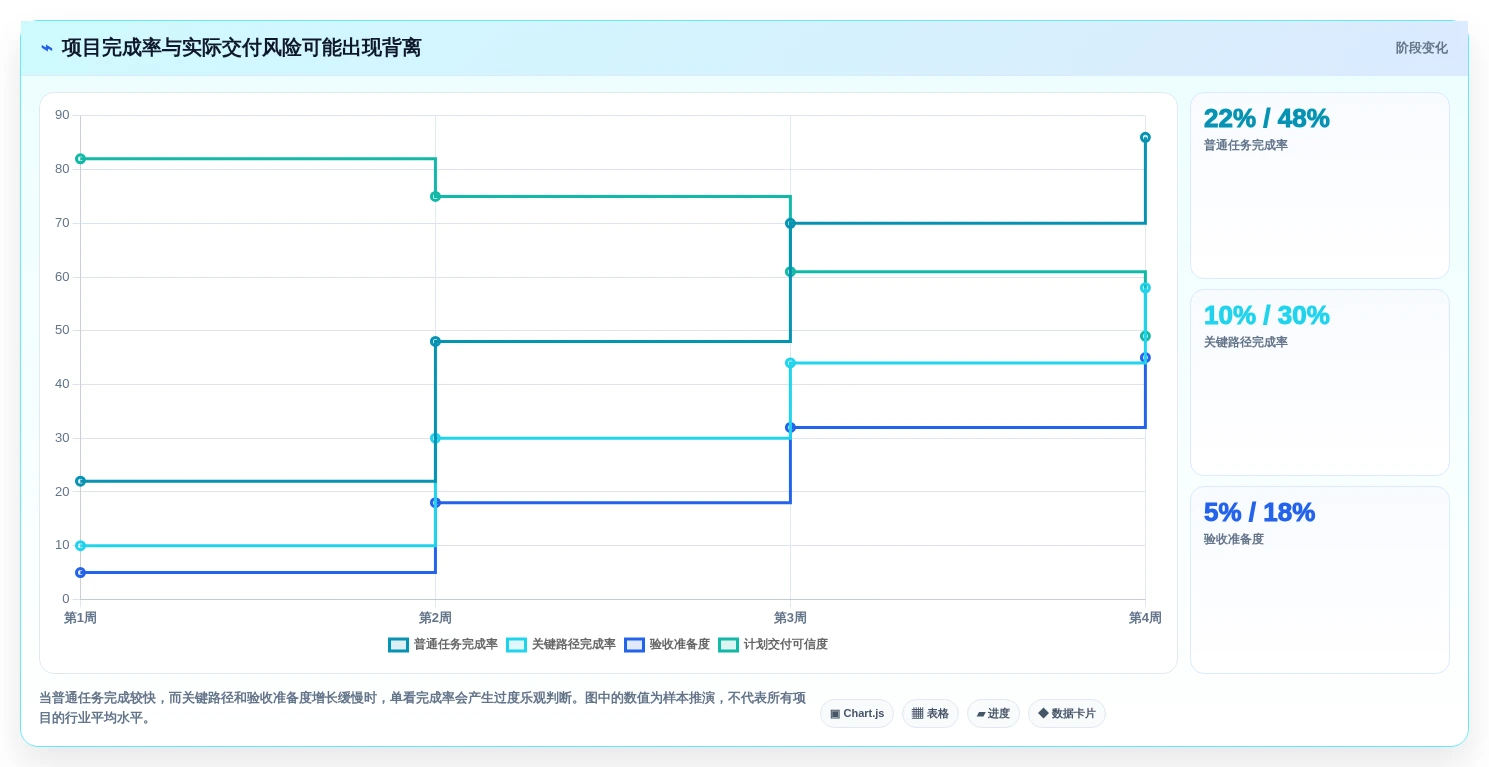Click the 验收准备度 card caption
This screenshot has height=767, width=1489.
[x=1234, y=539]
